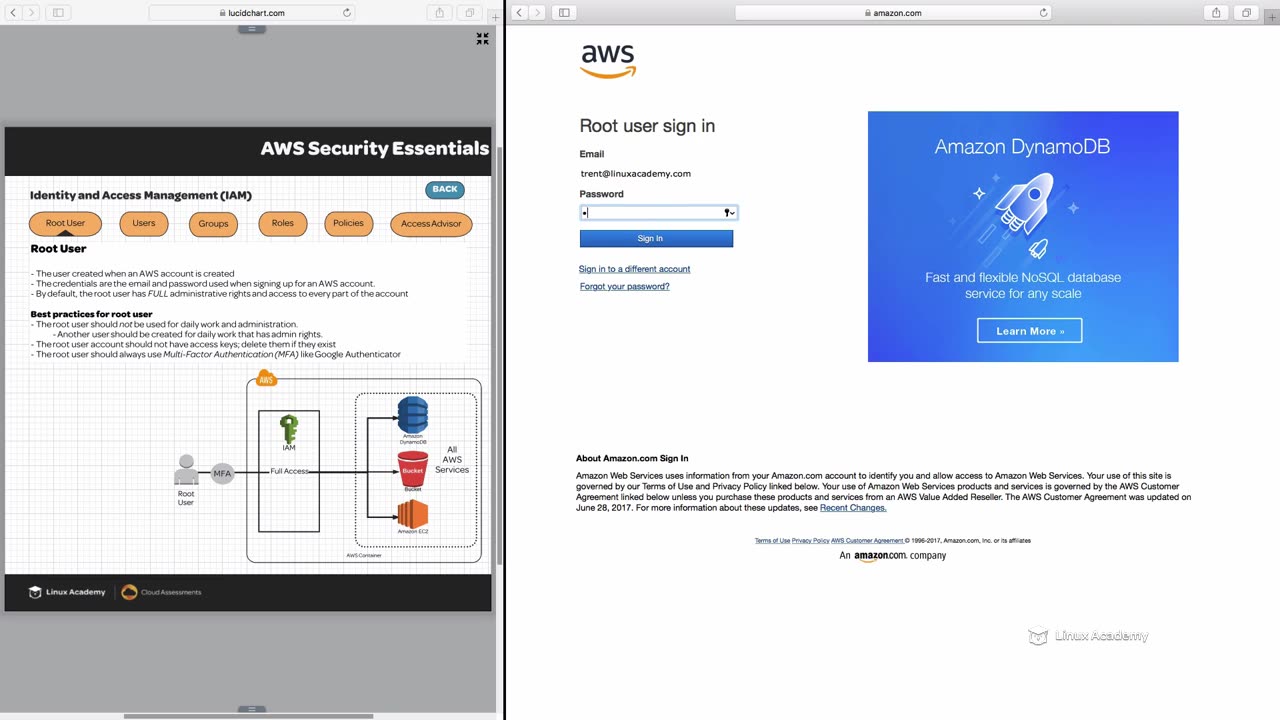Click the amazon.com address bar
The image size is (1280, 720).
(x=892, y=13)
